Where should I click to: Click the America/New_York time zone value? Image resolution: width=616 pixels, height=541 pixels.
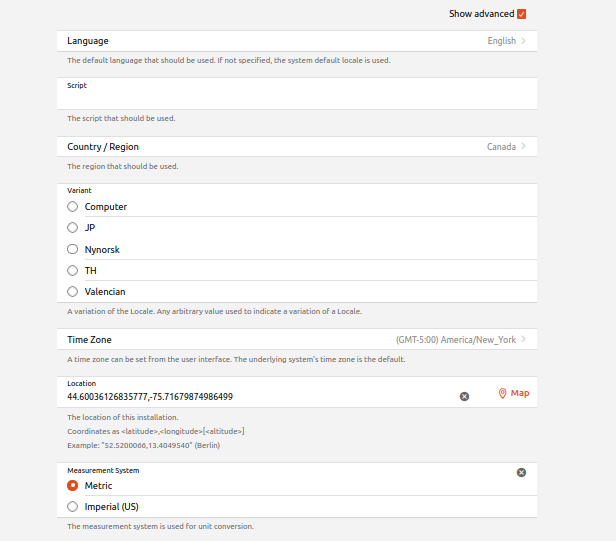(455, 340)
